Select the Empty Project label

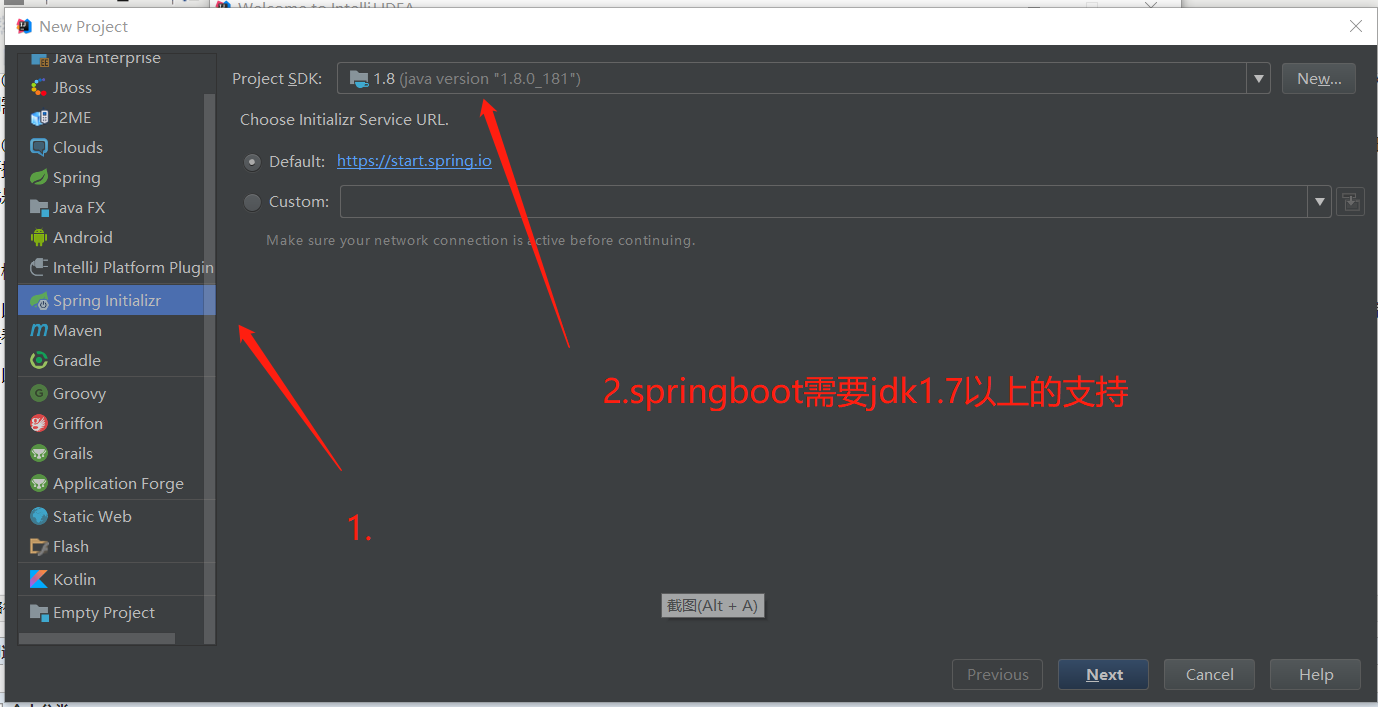[104, 613]
